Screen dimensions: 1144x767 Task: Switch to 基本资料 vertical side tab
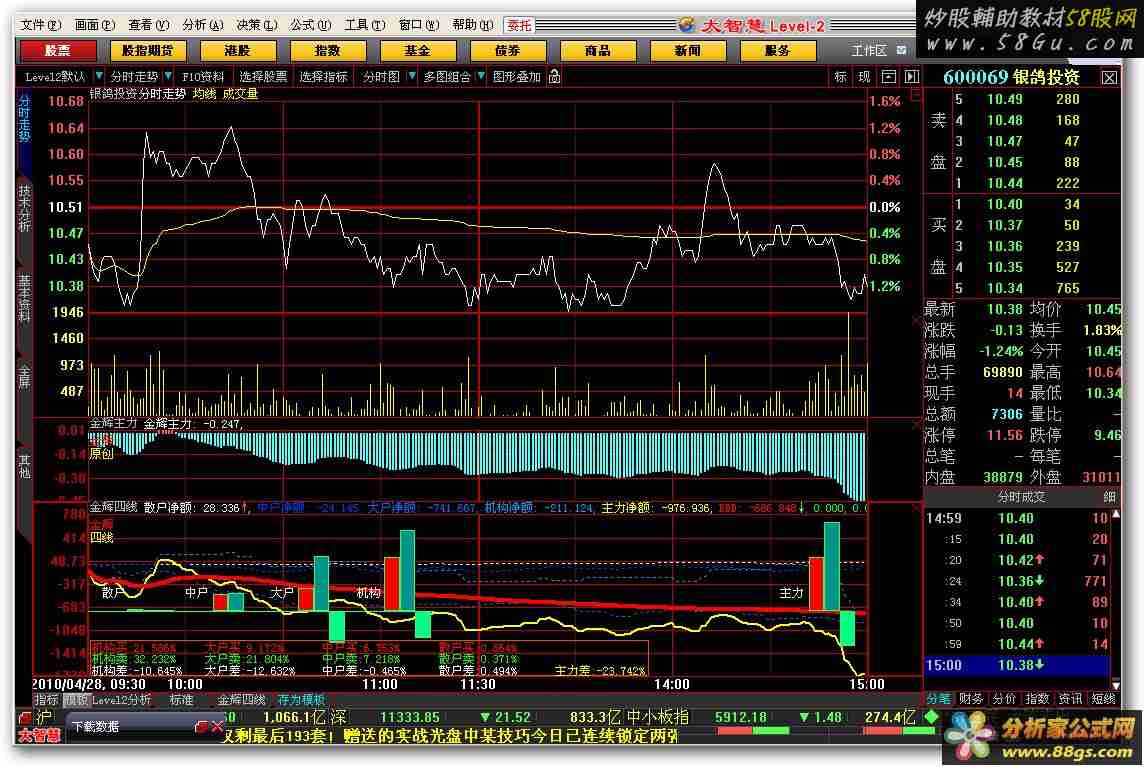24,298
